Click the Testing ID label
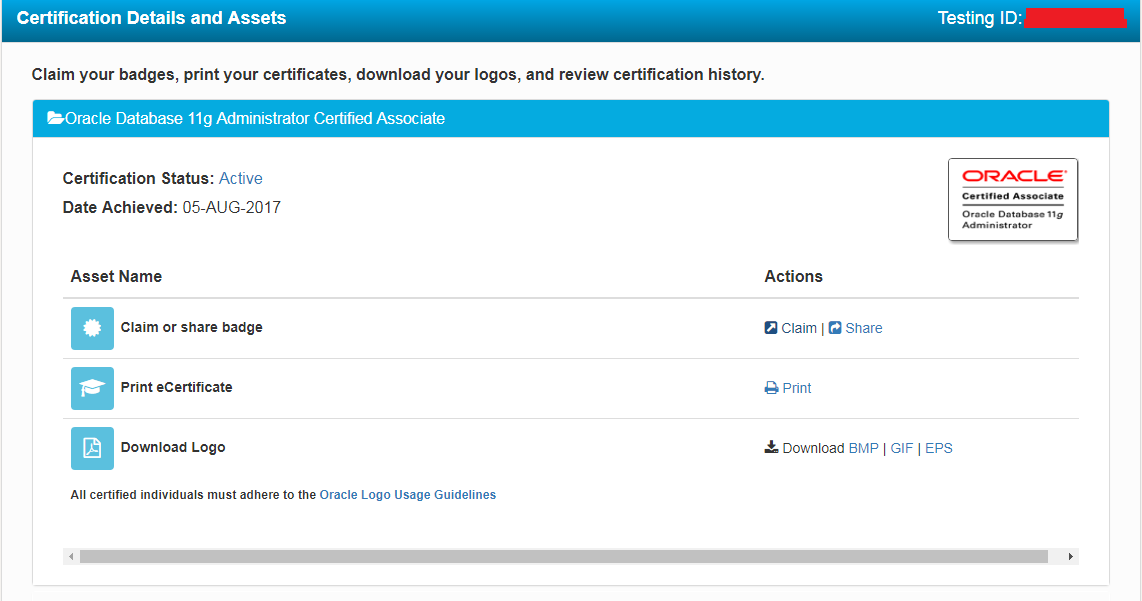1142x601 pixels. tap(980, 18)
